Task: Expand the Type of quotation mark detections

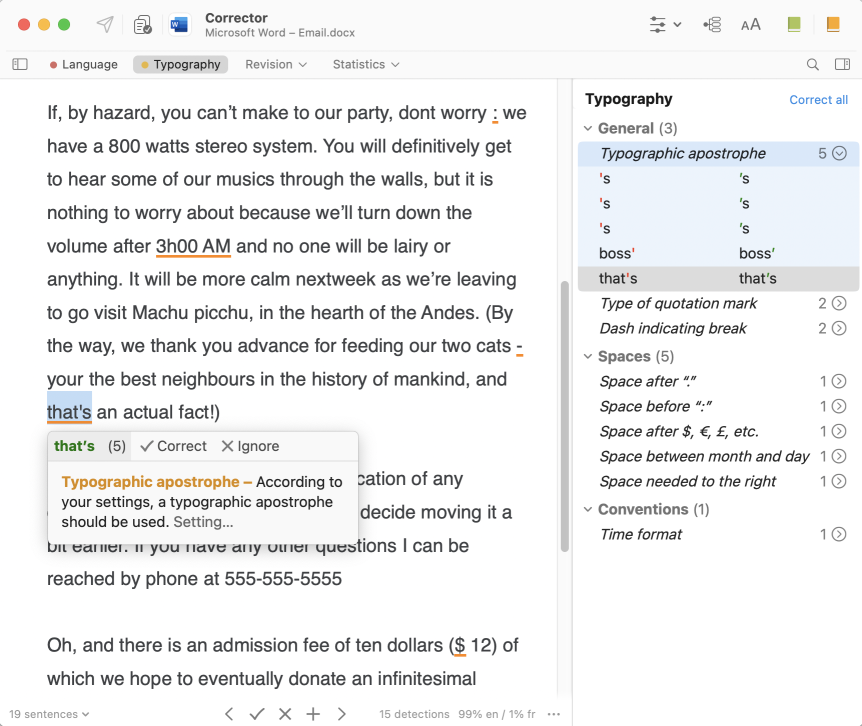Action: tap(839, 303)
